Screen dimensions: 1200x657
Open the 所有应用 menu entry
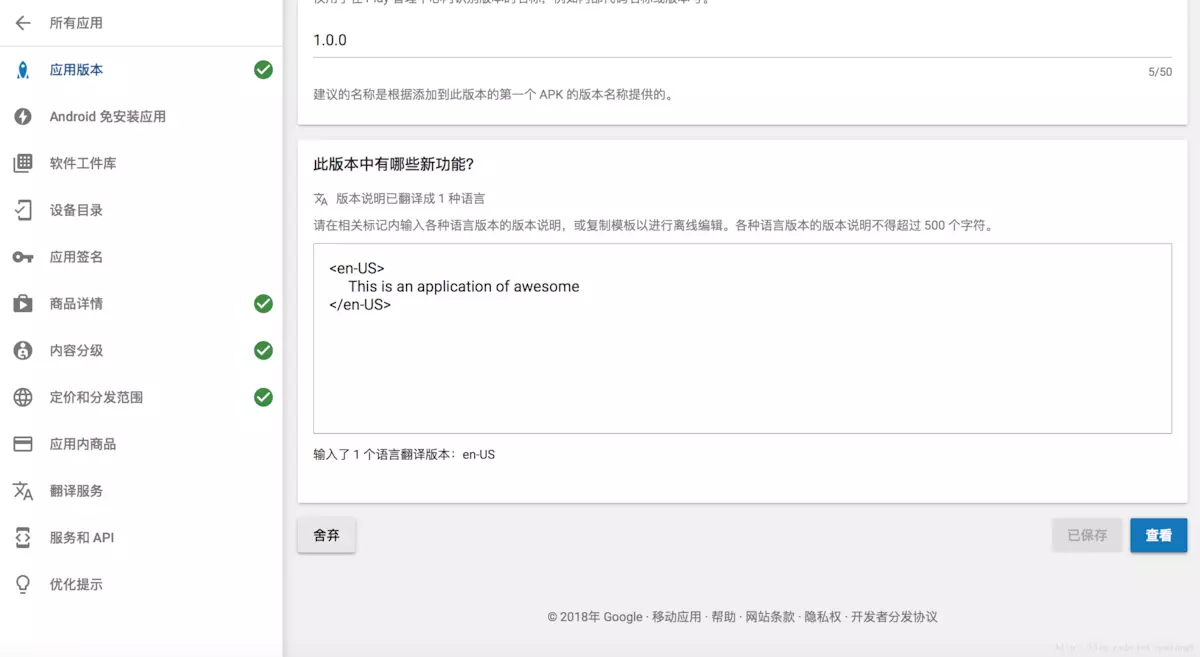76,22
